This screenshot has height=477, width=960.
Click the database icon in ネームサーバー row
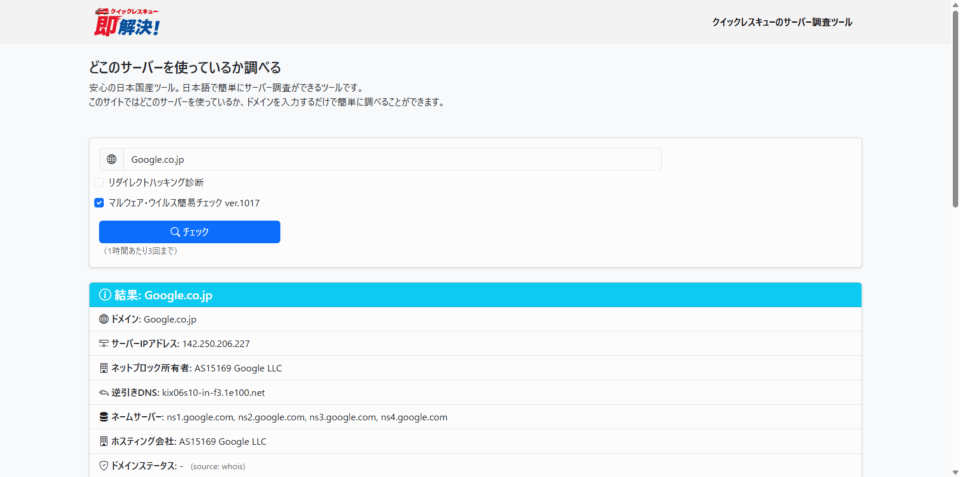[103, 417]
